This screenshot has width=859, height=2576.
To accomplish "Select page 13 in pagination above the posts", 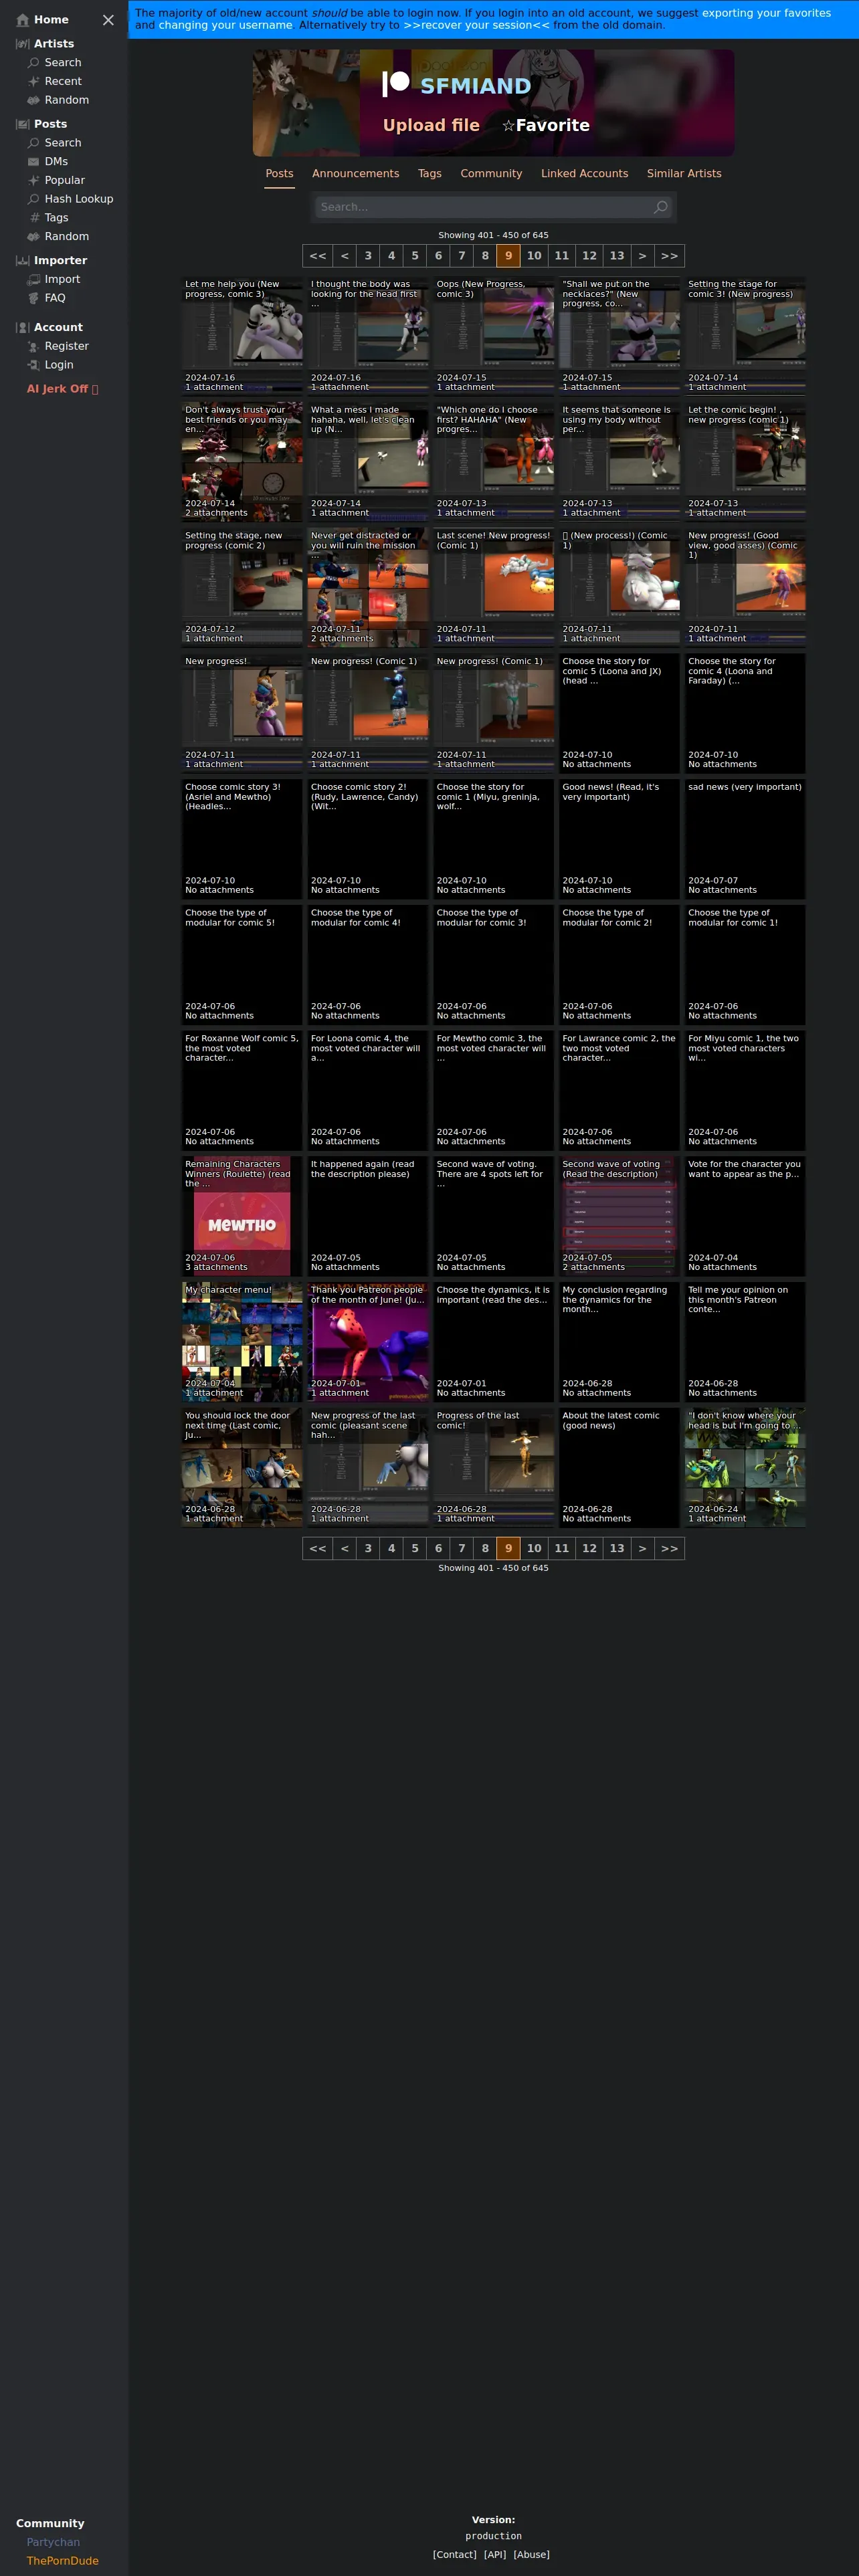I will click(x=617, y=256).
